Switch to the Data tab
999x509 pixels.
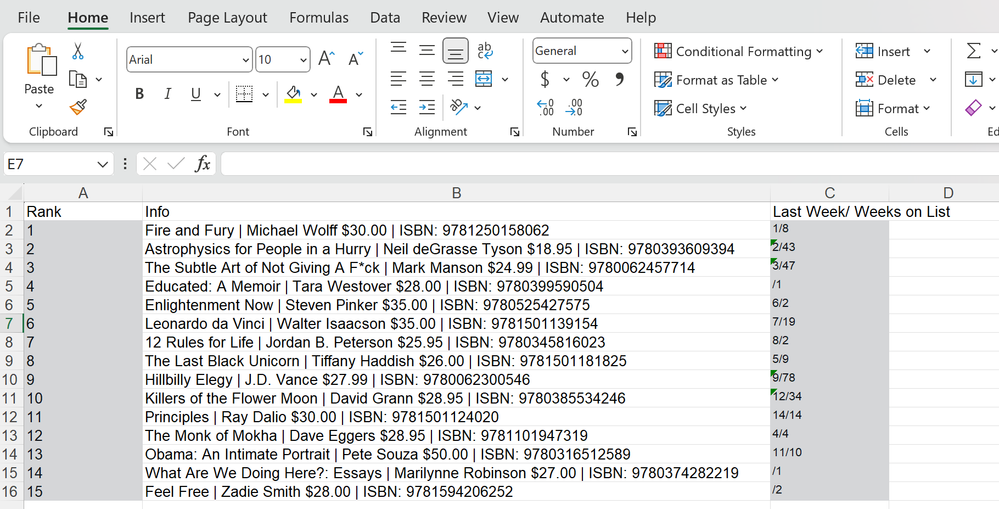(385, 18)
